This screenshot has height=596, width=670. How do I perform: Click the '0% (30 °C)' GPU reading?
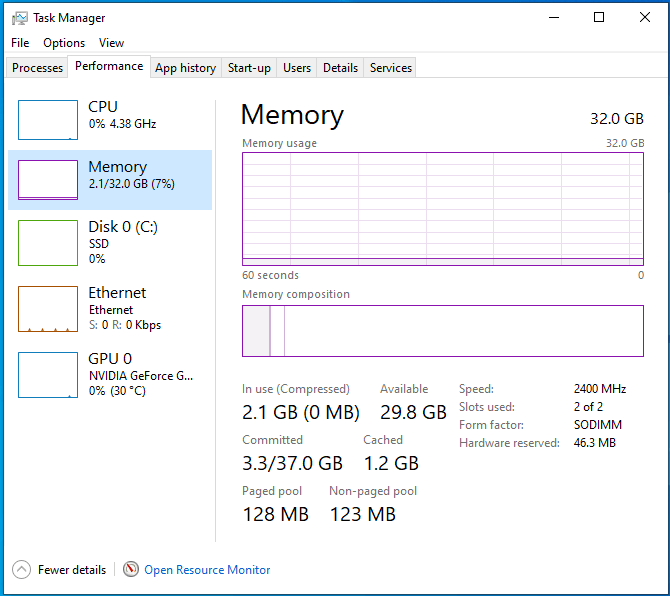pyautogui.click(x=117, y=391)
